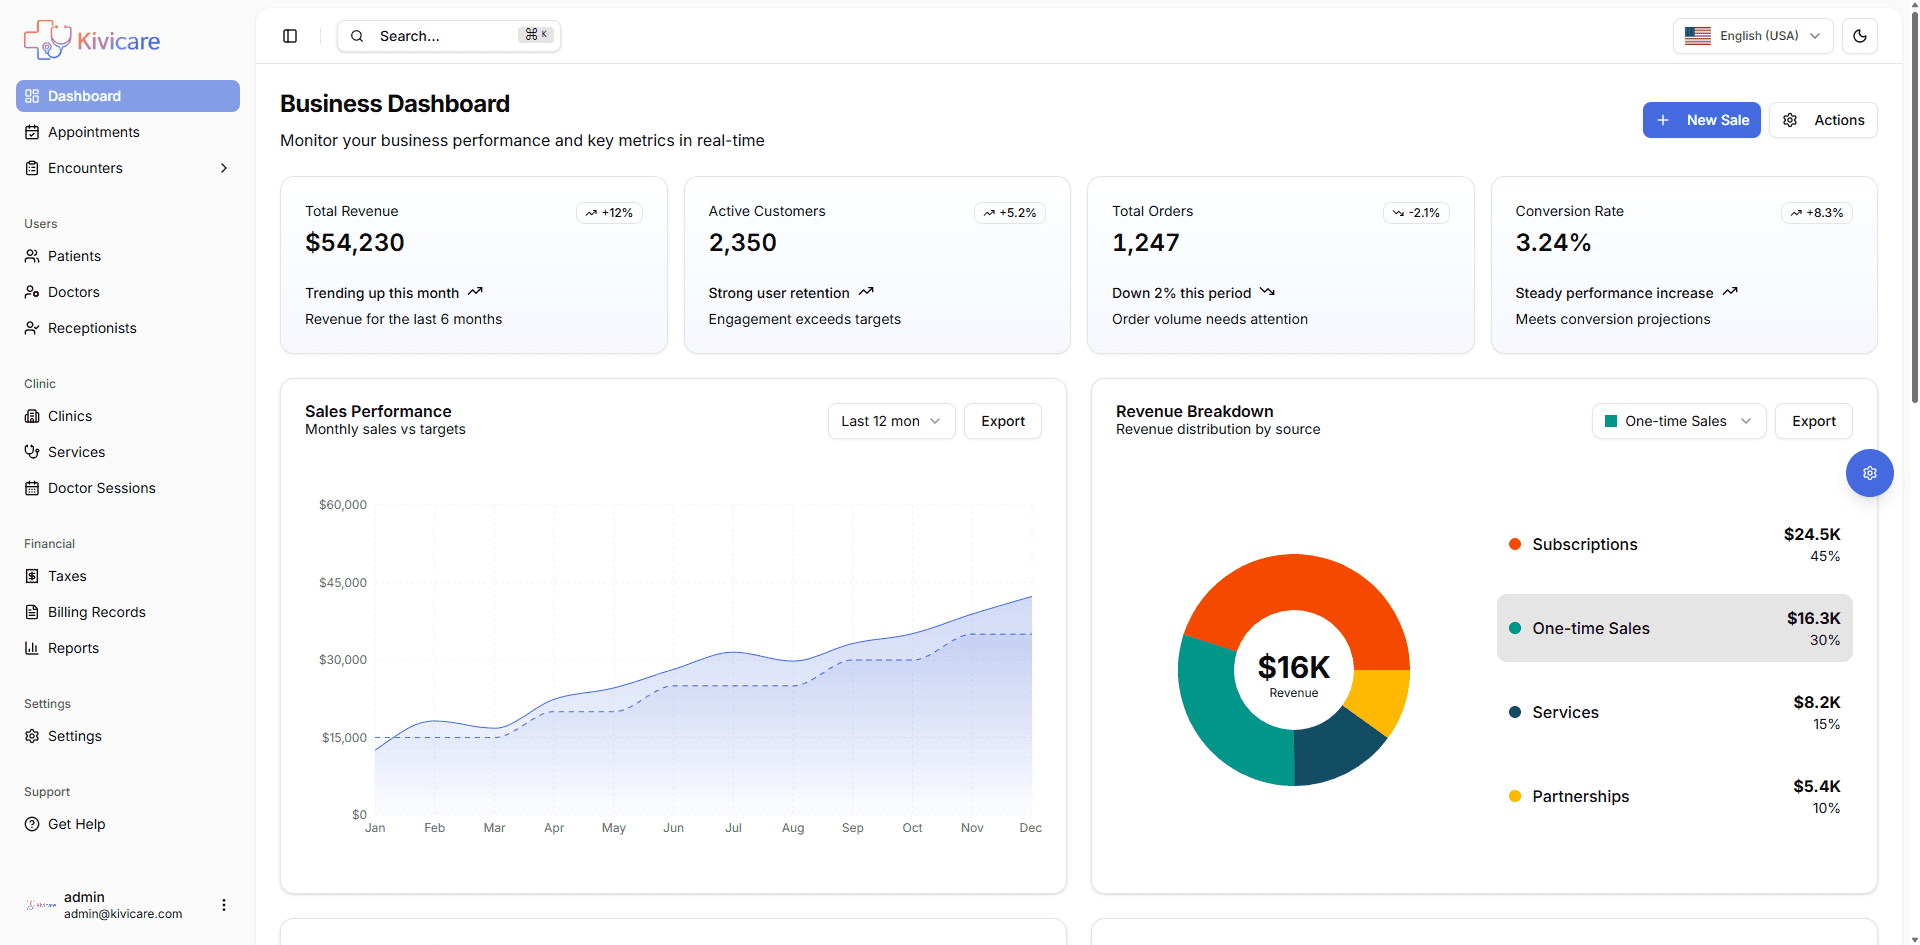This screenshot has width=1920, height=945.
Task: Open the search bar magnifier icon
Action: pos(357,35)
